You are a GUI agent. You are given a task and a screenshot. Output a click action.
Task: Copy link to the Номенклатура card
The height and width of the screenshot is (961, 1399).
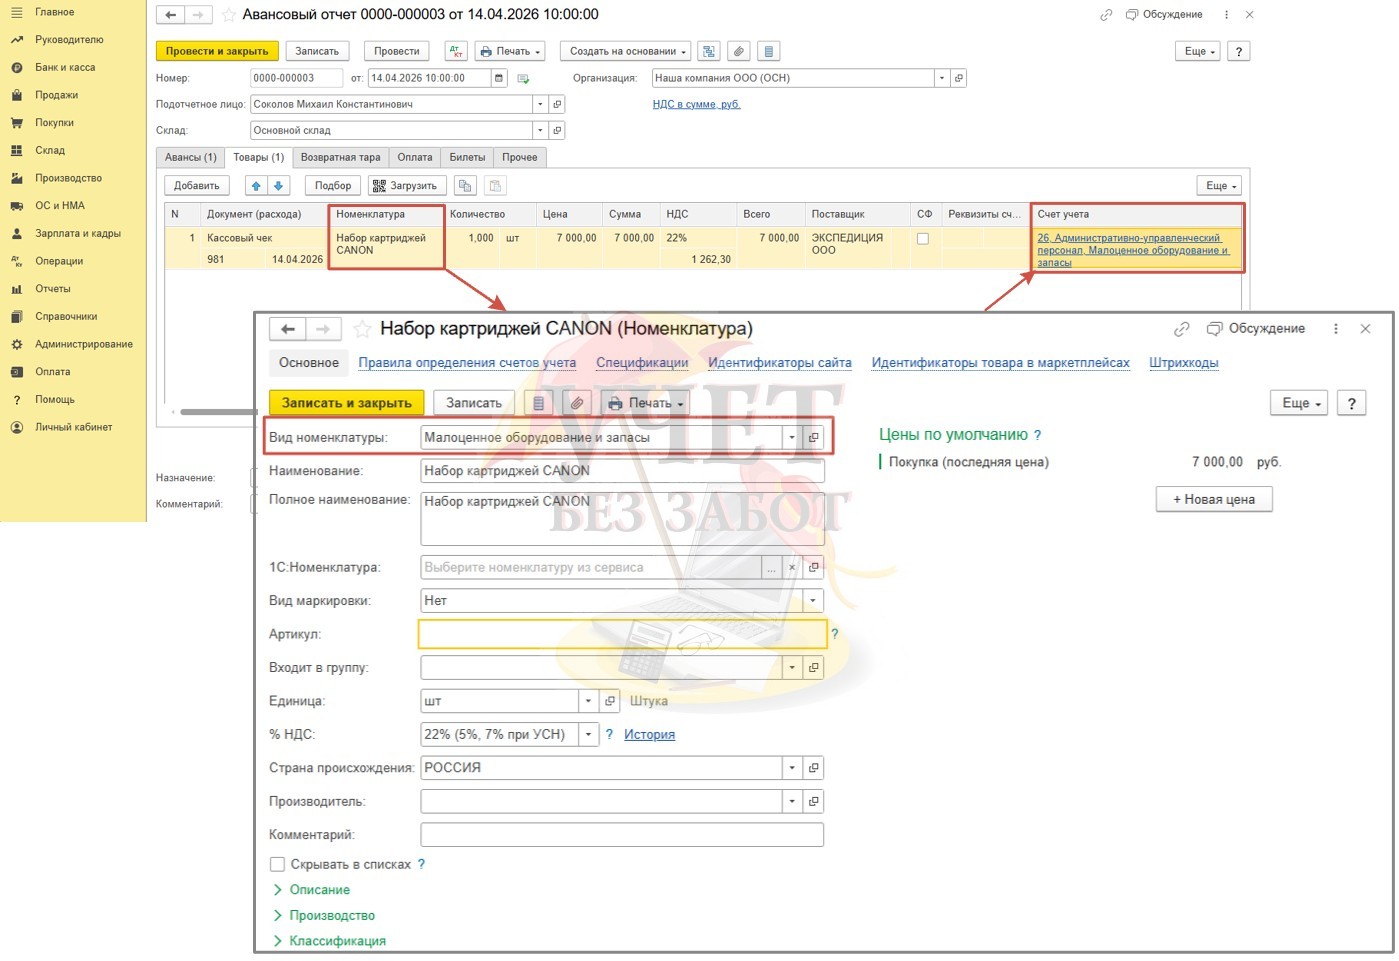(x=1181, y=329)
